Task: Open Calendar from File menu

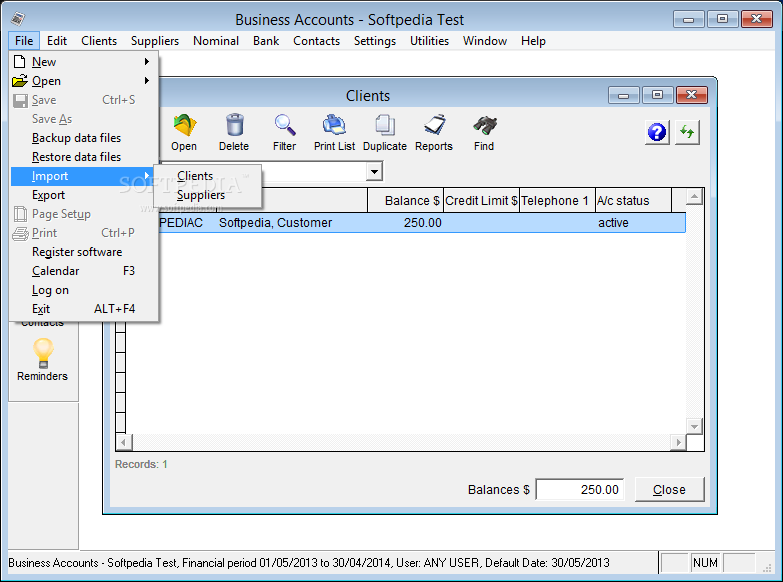Action: (84, 271)
